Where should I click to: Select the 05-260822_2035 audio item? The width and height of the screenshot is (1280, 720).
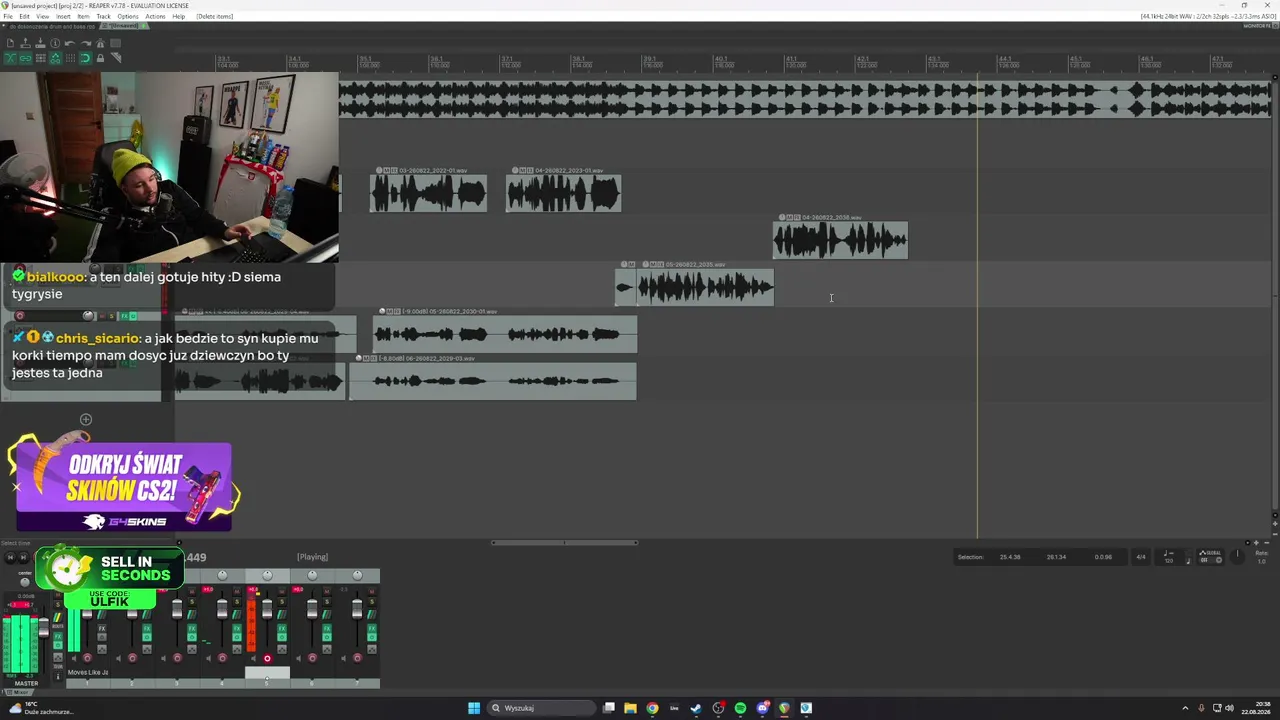click(705, 288)
